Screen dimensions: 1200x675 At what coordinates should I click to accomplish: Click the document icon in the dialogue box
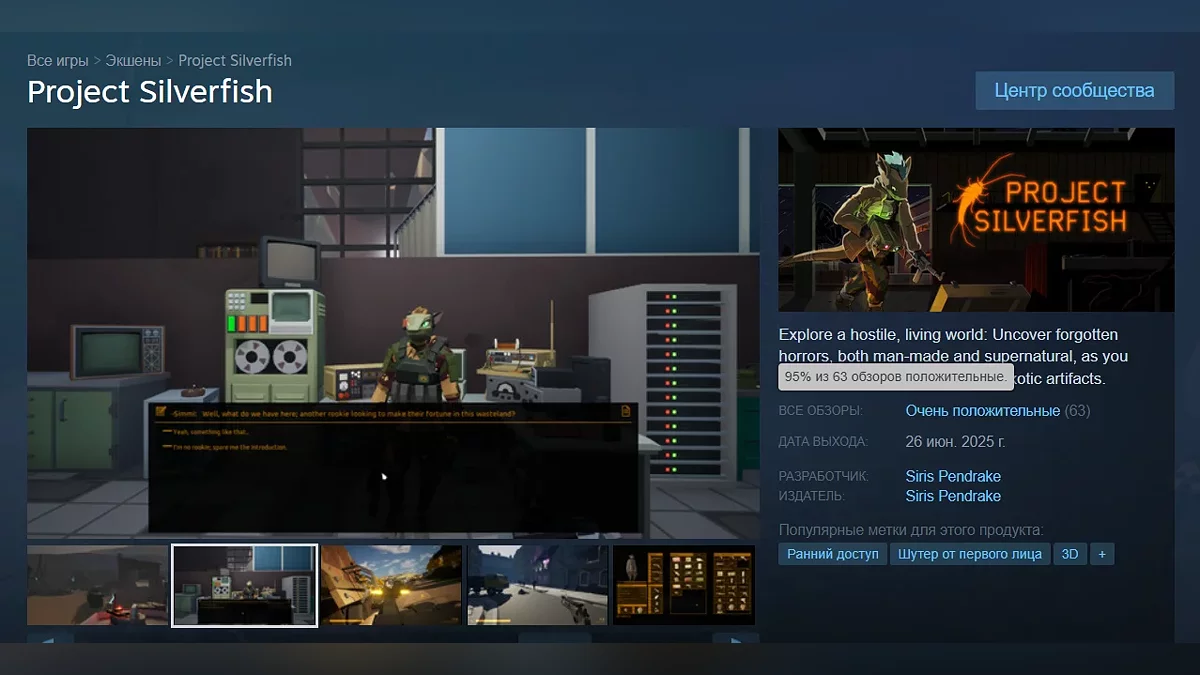pyautogui.click(x=626, y=411)
